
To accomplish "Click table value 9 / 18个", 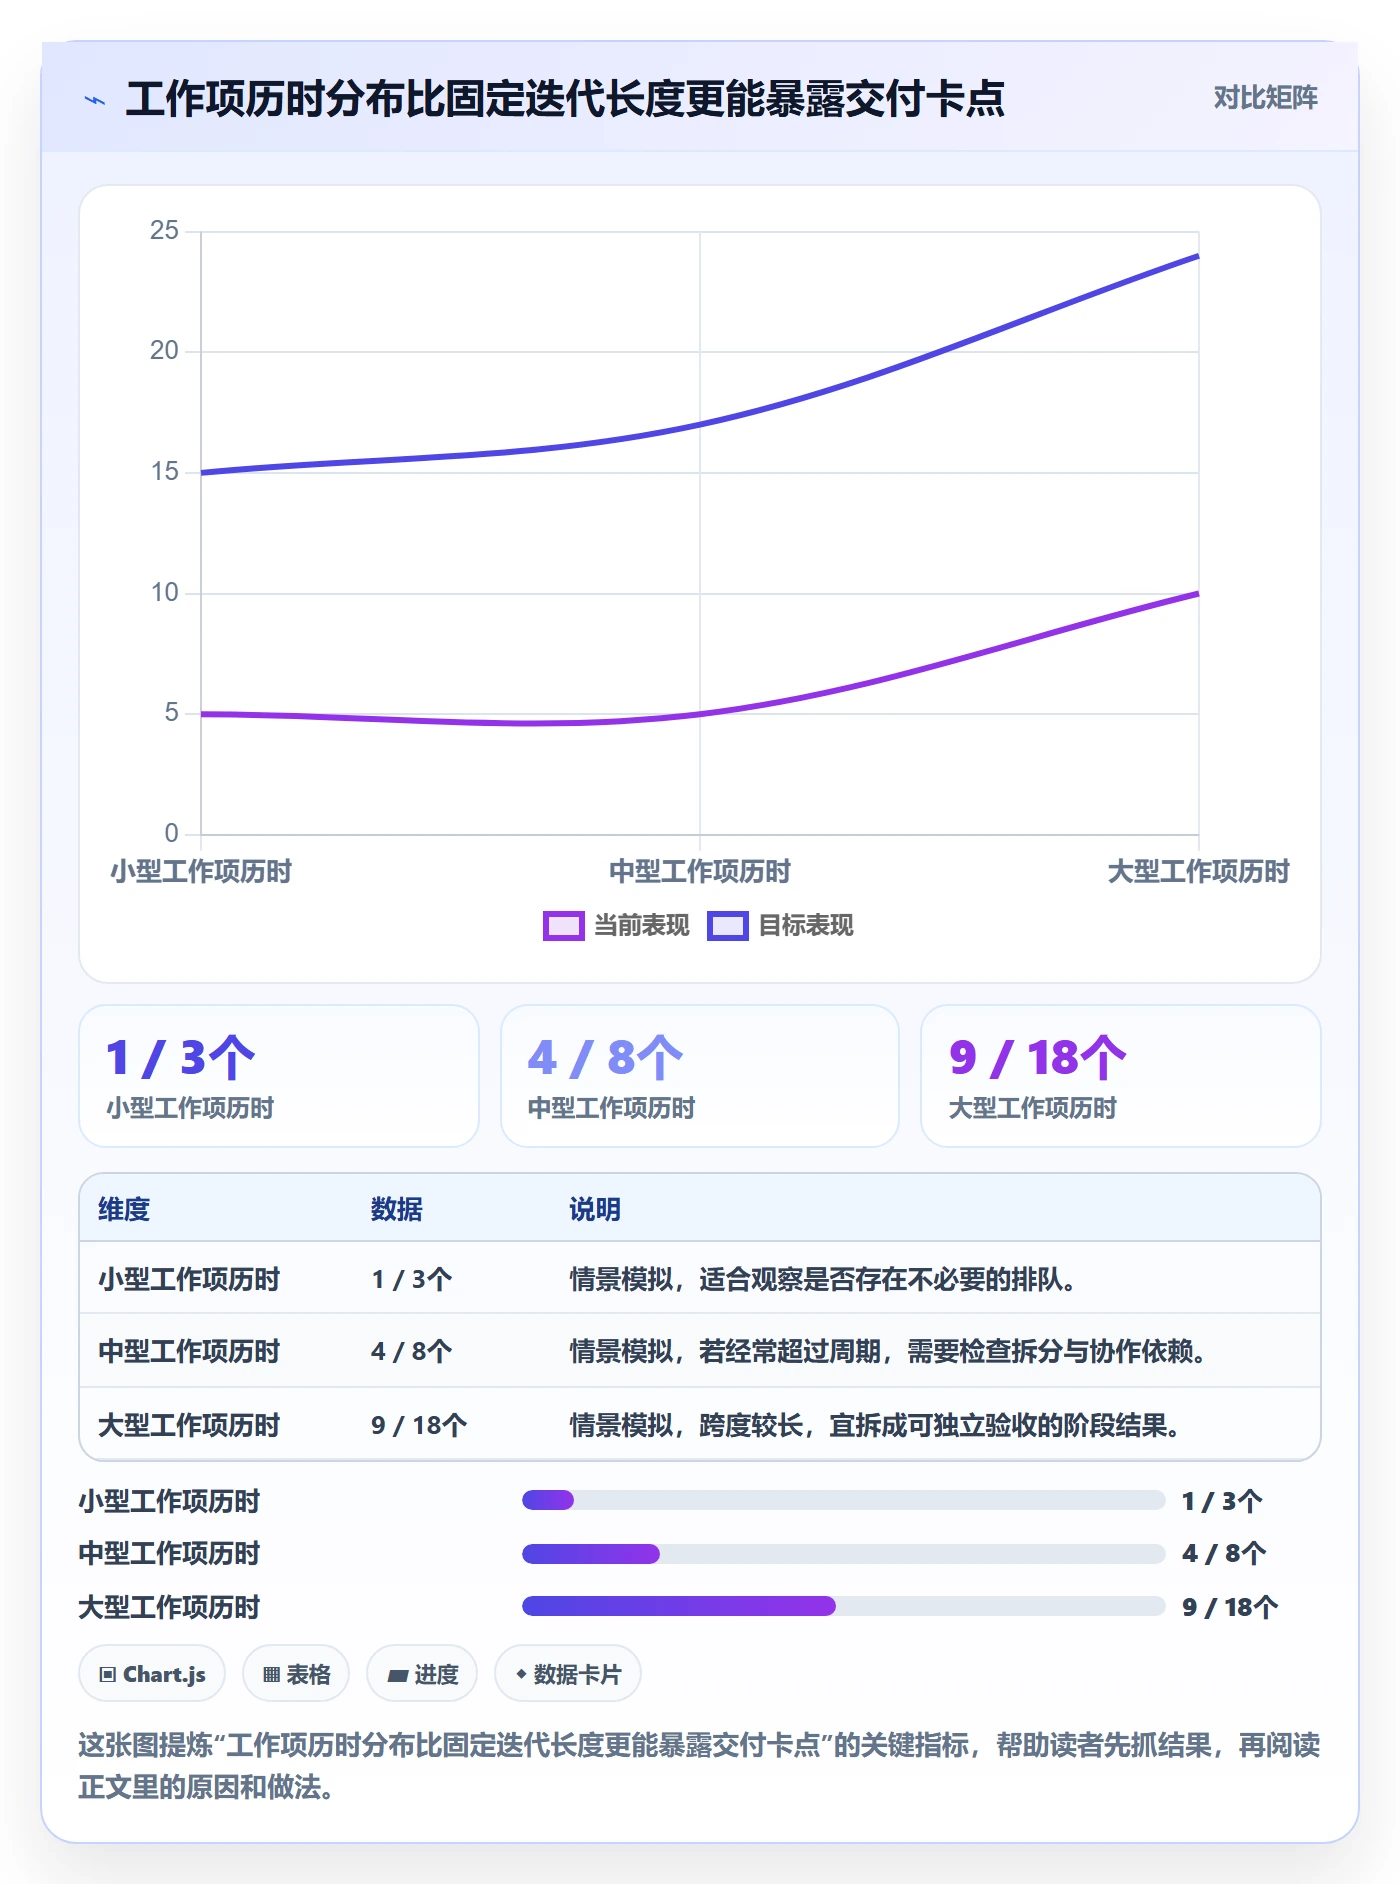I will (419, 1426).
